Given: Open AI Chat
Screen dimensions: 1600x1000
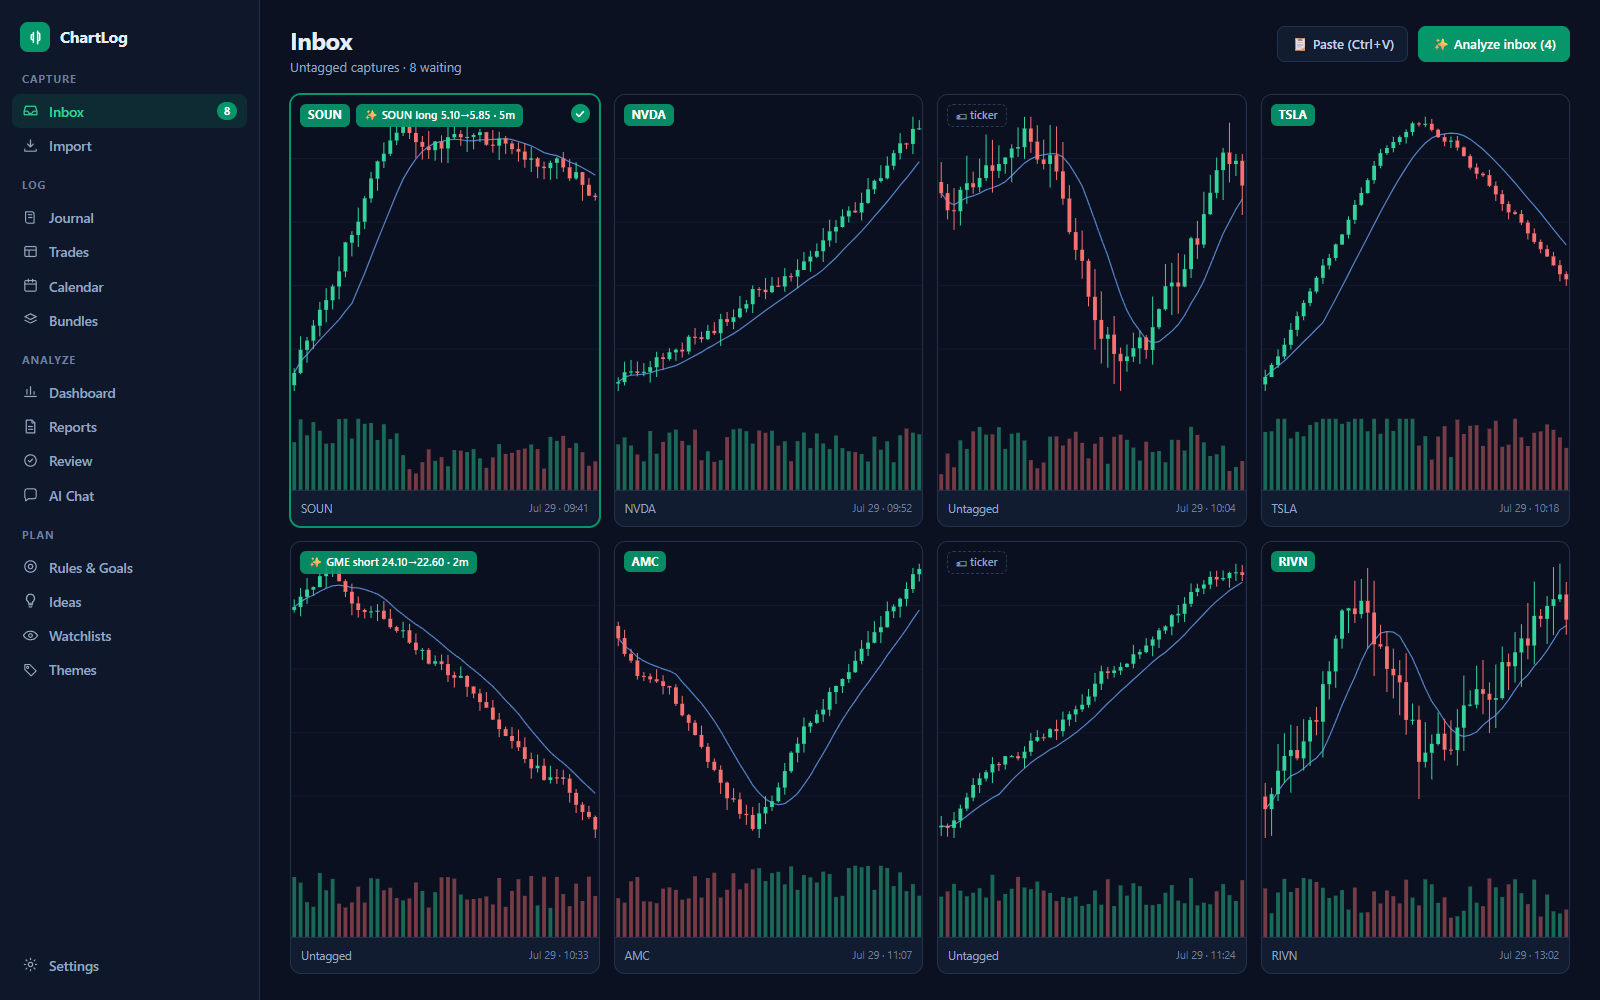Looking at the screenshot, I should pos(129,495).
